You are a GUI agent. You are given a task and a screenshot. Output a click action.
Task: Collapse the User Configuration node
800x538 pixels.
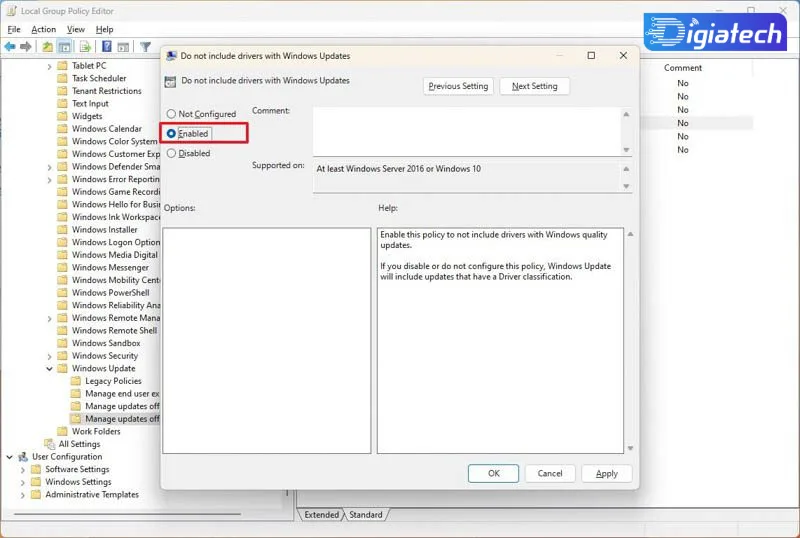(x=10, y=457)
